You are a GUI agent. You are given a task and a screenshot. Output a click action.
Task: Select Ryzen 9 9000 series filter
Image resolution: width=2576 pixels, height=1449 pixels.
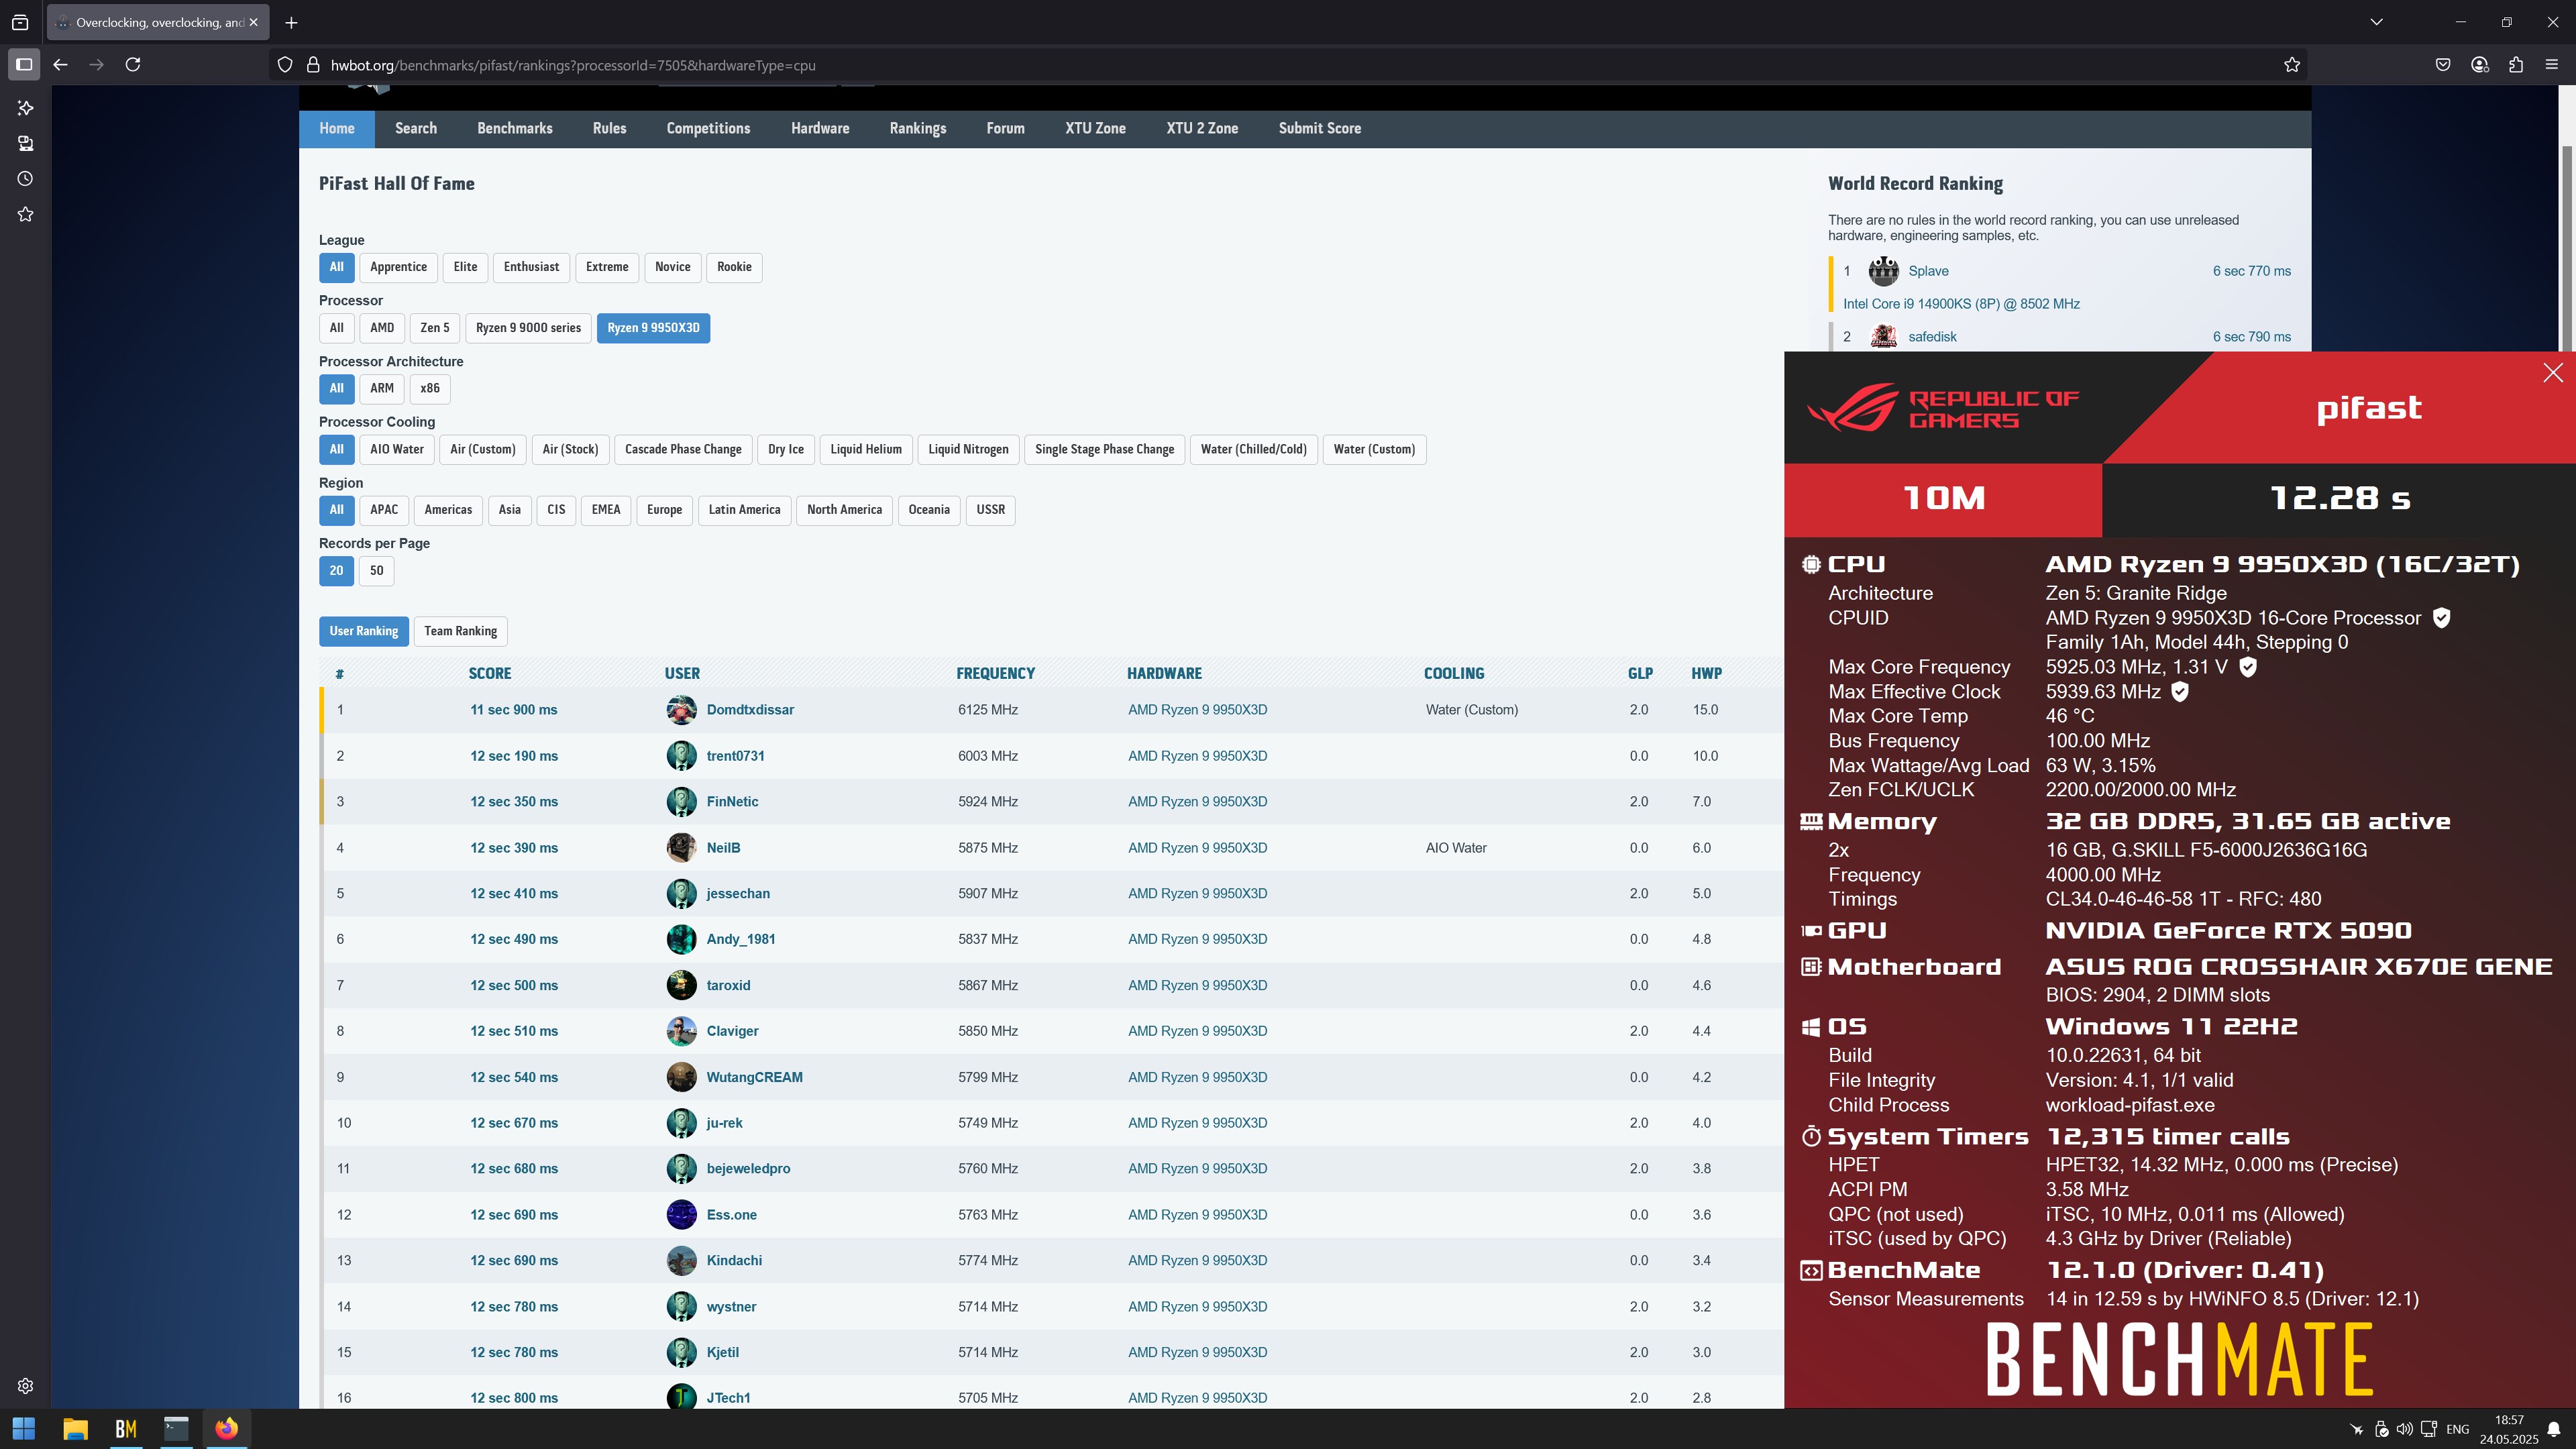(528, 328)
